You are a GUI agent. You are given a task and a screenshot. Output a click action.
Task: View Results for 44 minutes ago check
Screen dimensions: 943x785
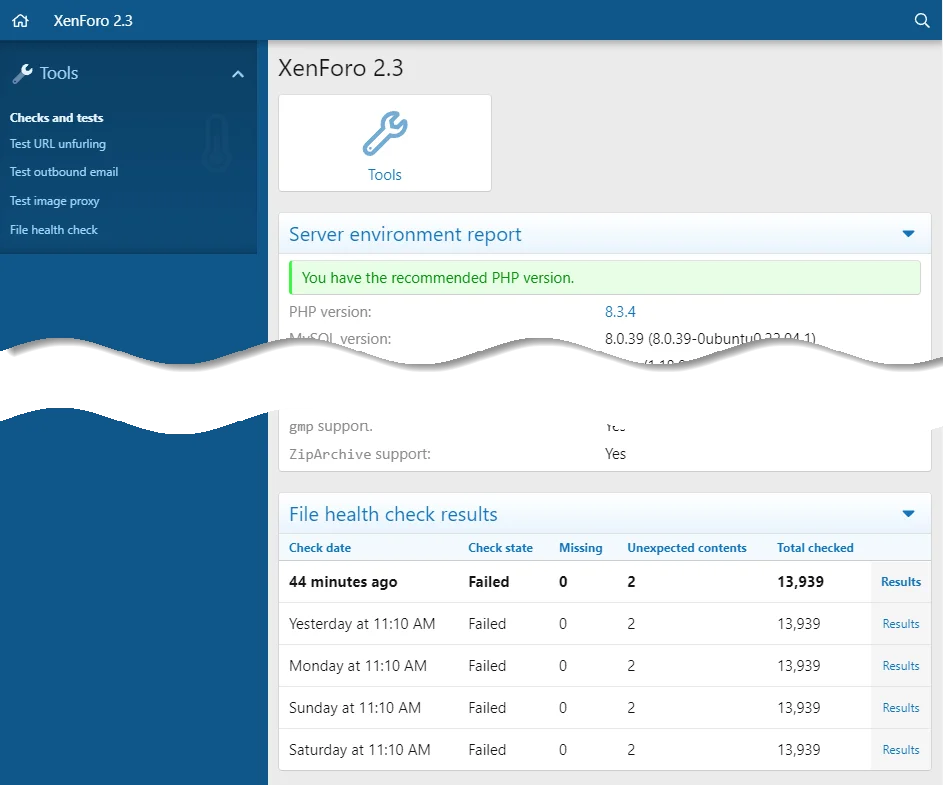tap(900, 582)
